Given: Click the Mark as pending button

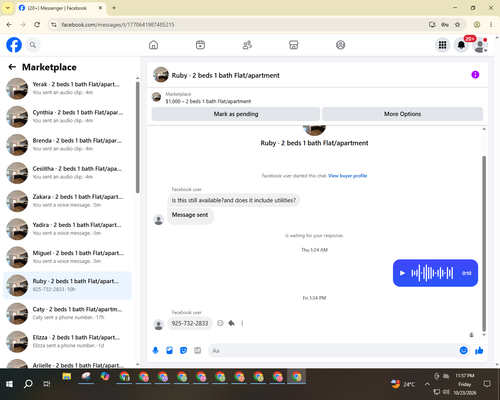Looking at the screenshot, I should click(x=236, y=114).
